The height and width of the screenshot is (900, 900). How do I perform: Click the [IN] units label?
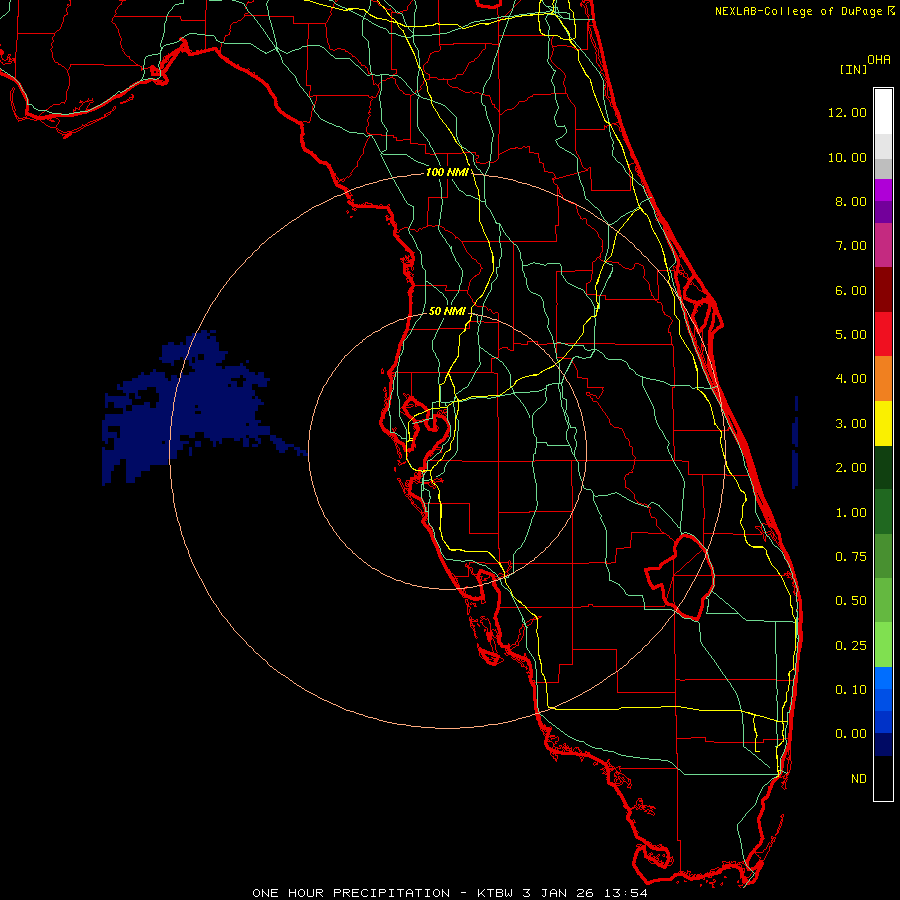point(853,69)
